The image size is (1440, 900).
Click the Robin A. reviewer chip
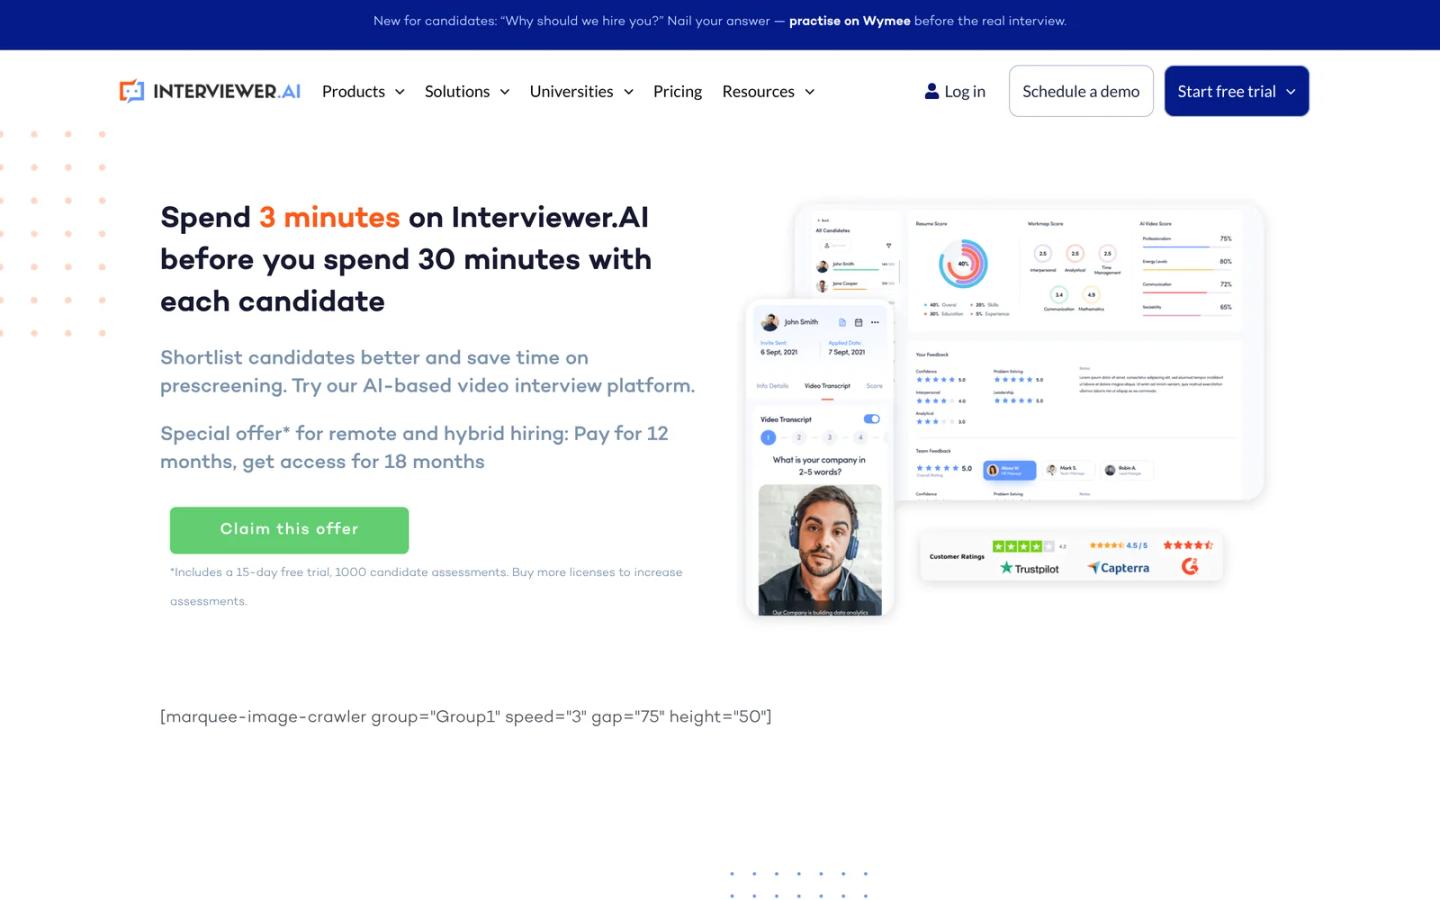[x=1127, y=470]
